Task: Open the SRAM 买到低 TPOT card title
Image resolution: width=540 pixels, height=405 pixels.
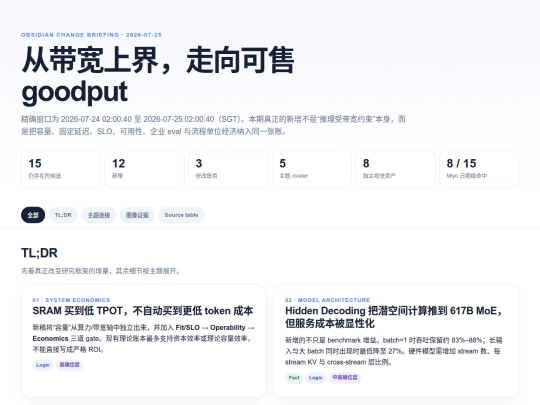Action: [x=143, y=311]
